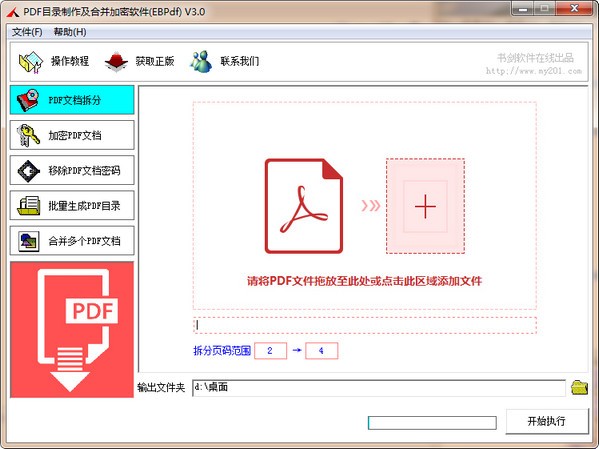Click the large red PDF download banner

(x=72, y=330)
